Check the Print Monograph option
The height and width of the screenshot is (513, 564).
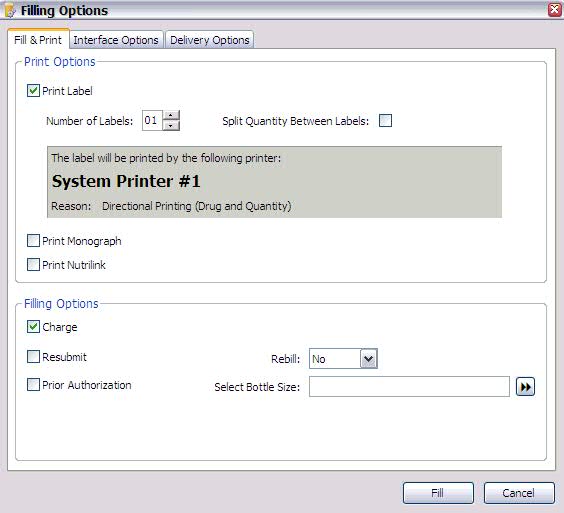[x=33, y=241]
